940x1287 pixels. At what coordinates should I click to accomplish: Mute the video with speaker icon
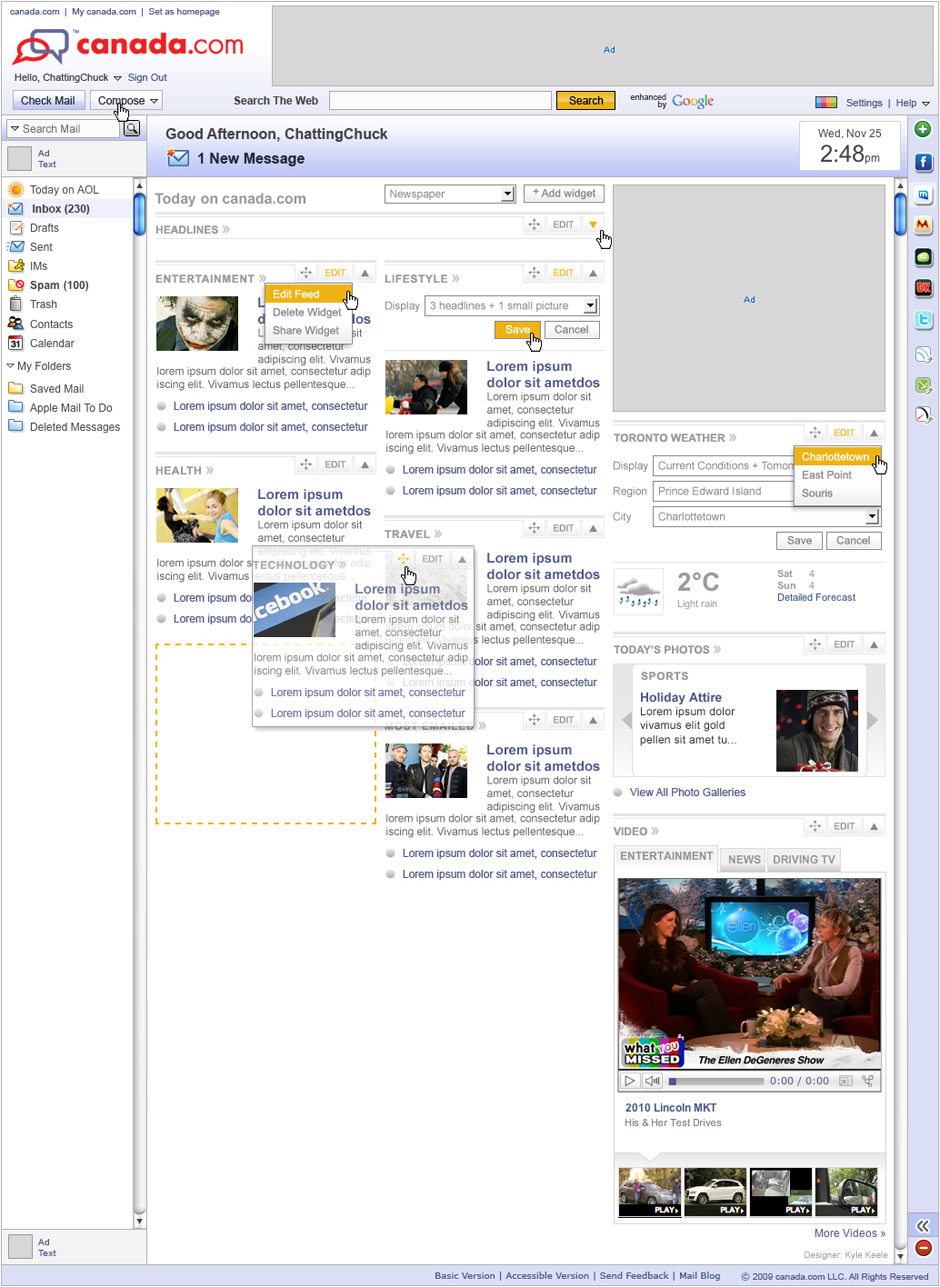click(652, 1081)
